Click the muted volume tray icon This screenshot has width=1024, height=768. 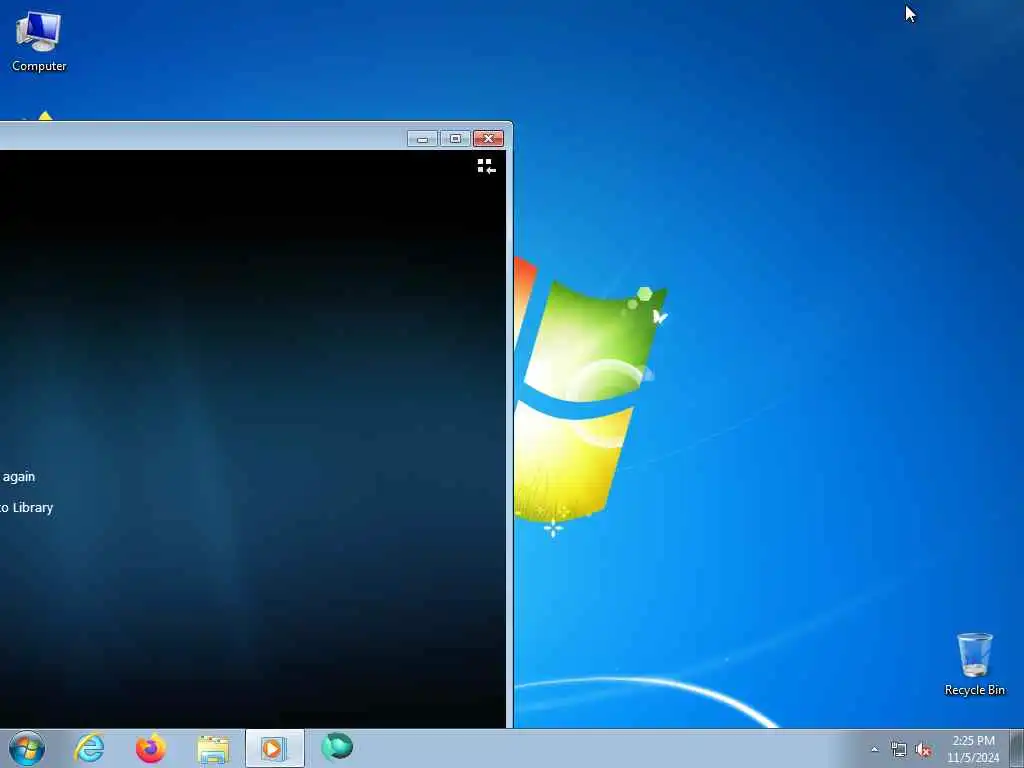pos(923,750)
